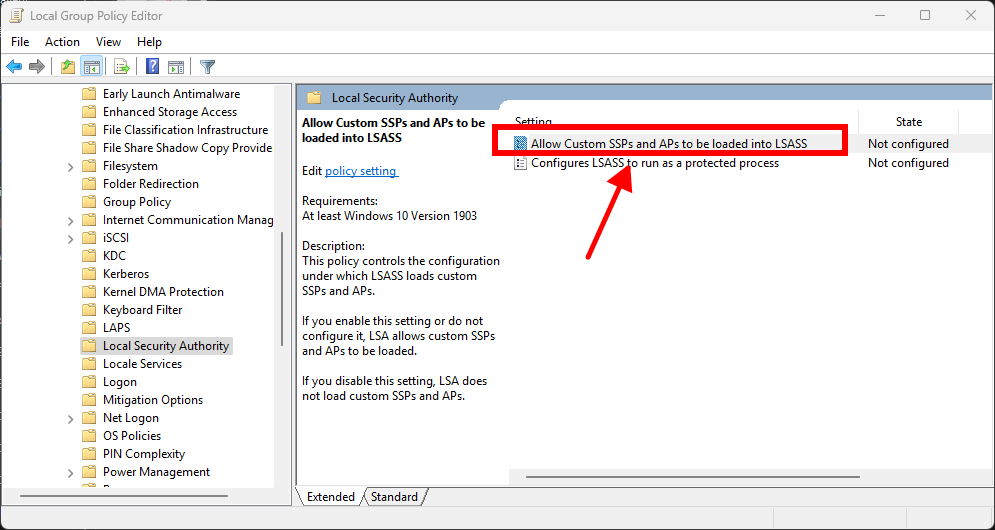Expand the Filesystem tree node
This screenshot has height=530, width=995.
[x=71, y=166]
